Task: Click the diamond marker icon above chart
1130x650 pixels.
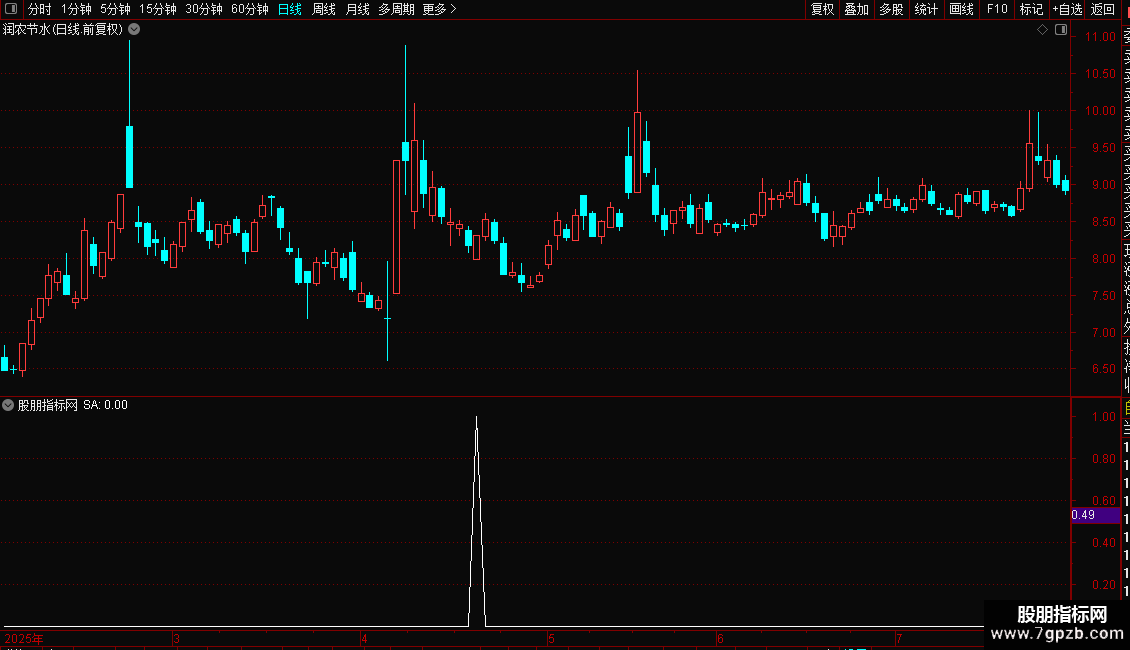Action: (x=1042, y=30)
